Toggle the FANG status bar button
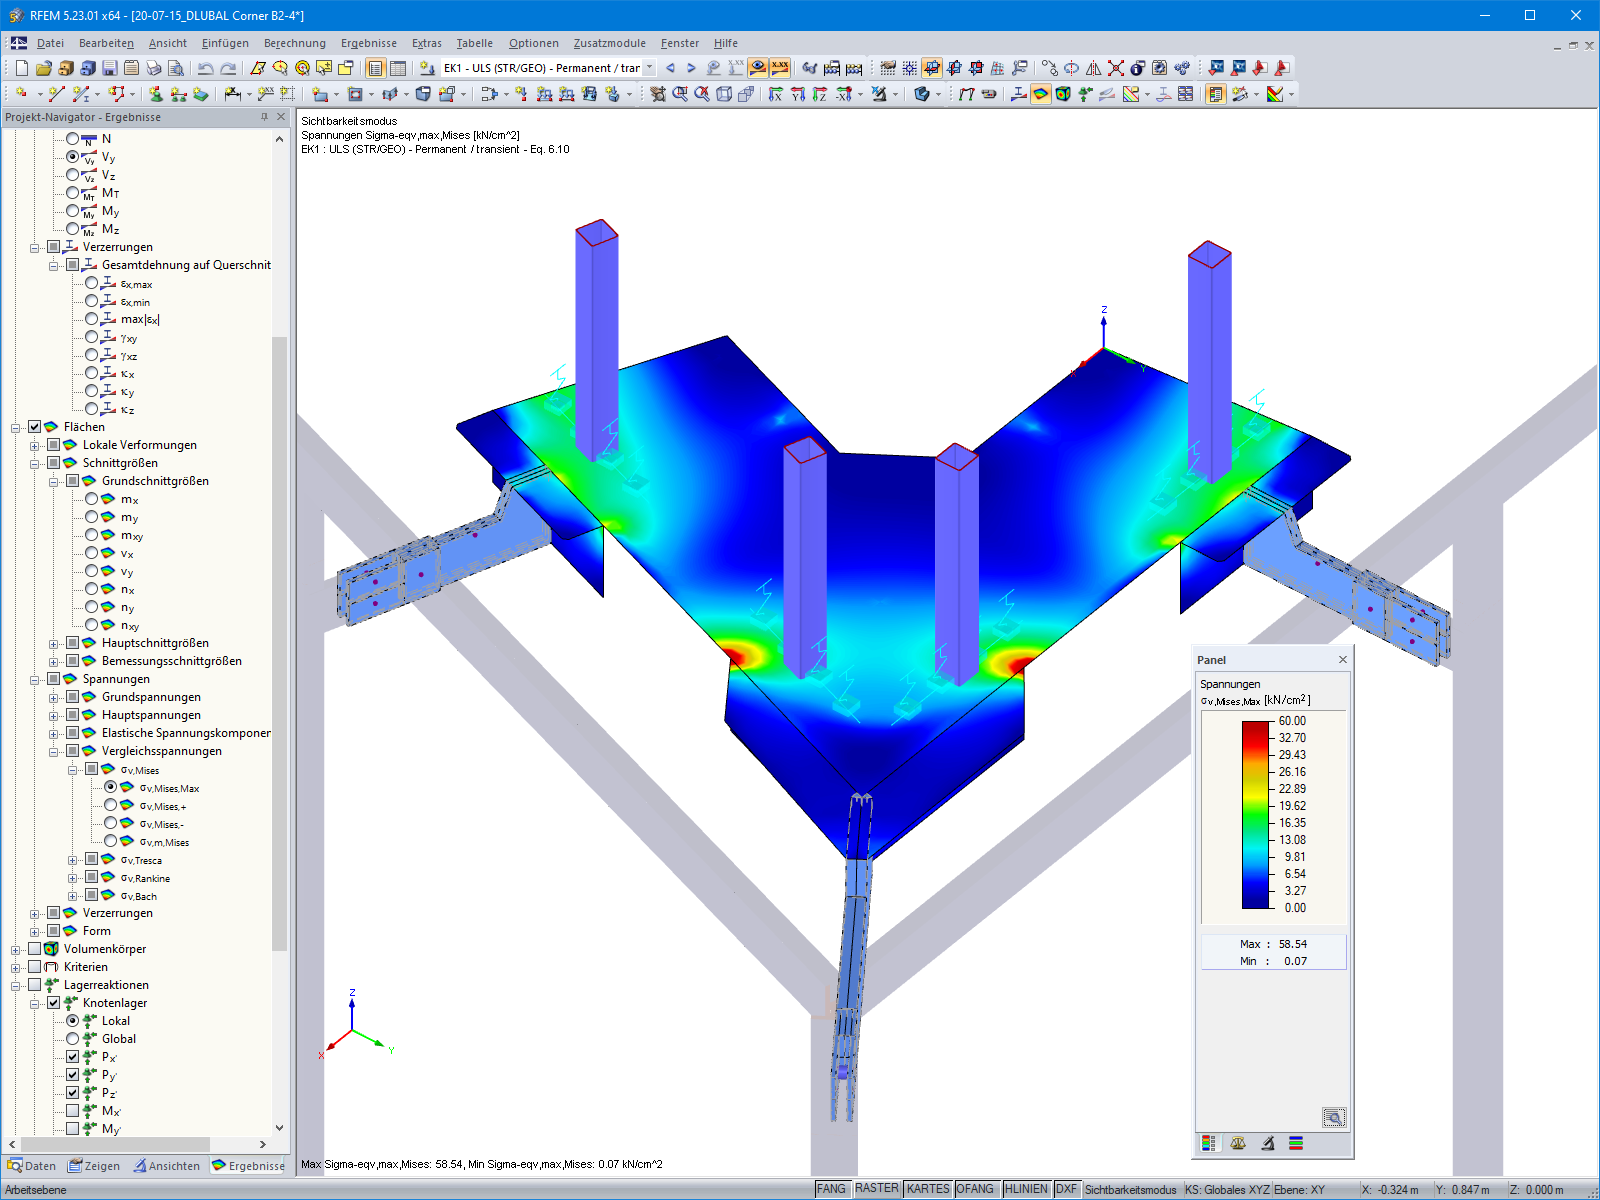The image size is (1600, 1200). [x=831, y=1189]
